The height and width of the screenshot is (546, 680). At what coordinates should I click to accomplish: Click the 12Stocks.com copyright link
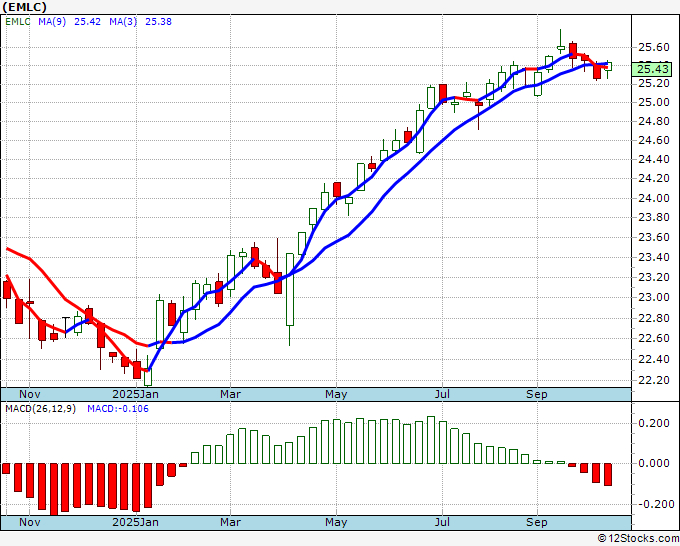(638, 539)
